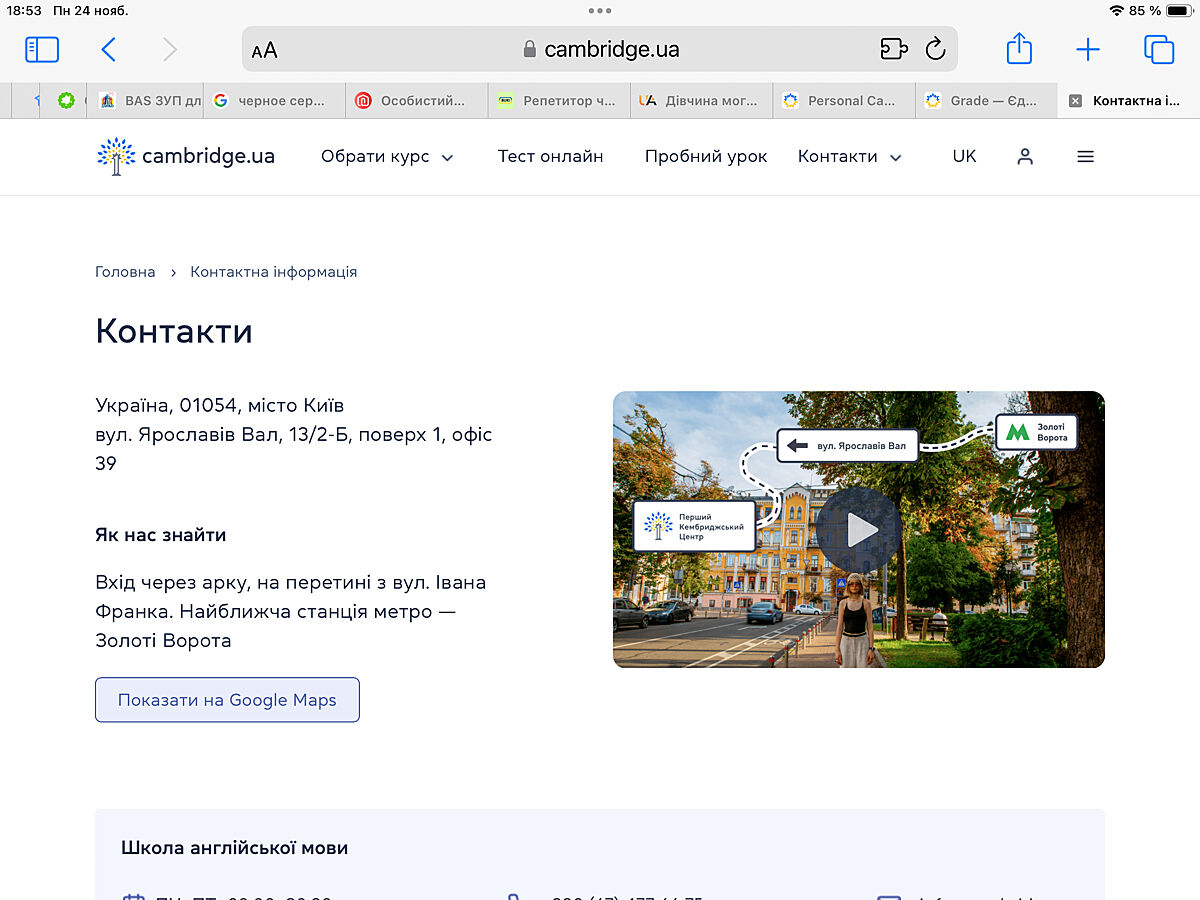
Task: Click the Показати на Google Maps button
Action: click(227, 700)
